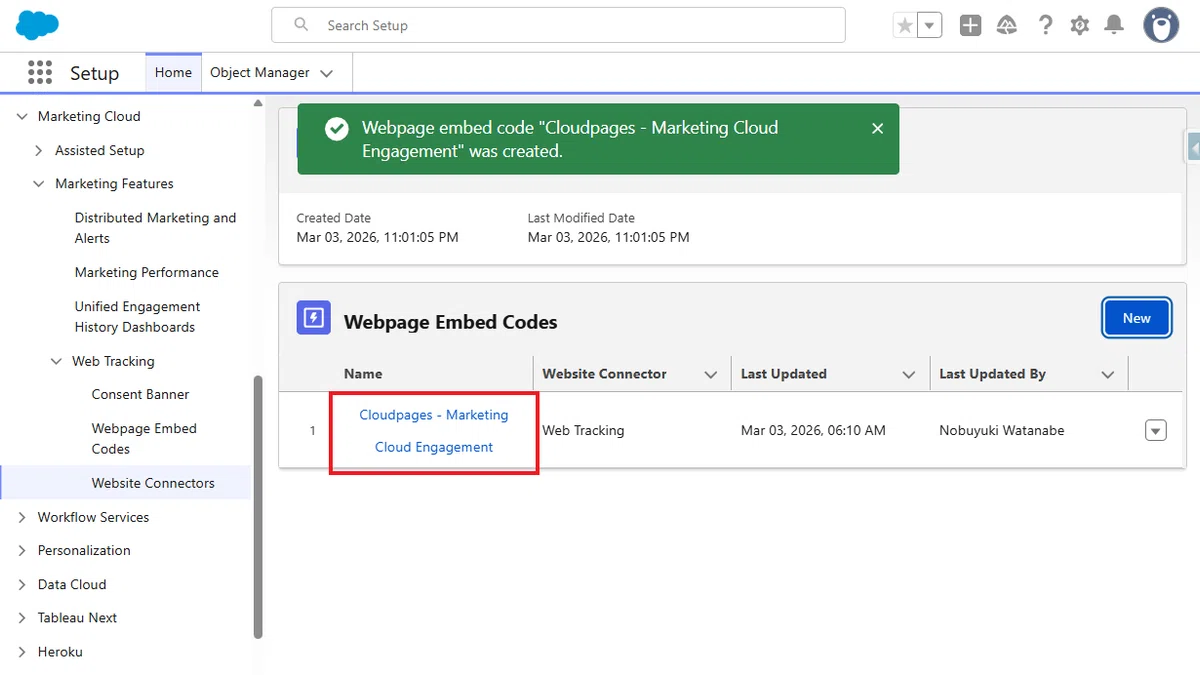
Task: Open Webpage Embed Codes in the sidebar
Action: point(144,439)
